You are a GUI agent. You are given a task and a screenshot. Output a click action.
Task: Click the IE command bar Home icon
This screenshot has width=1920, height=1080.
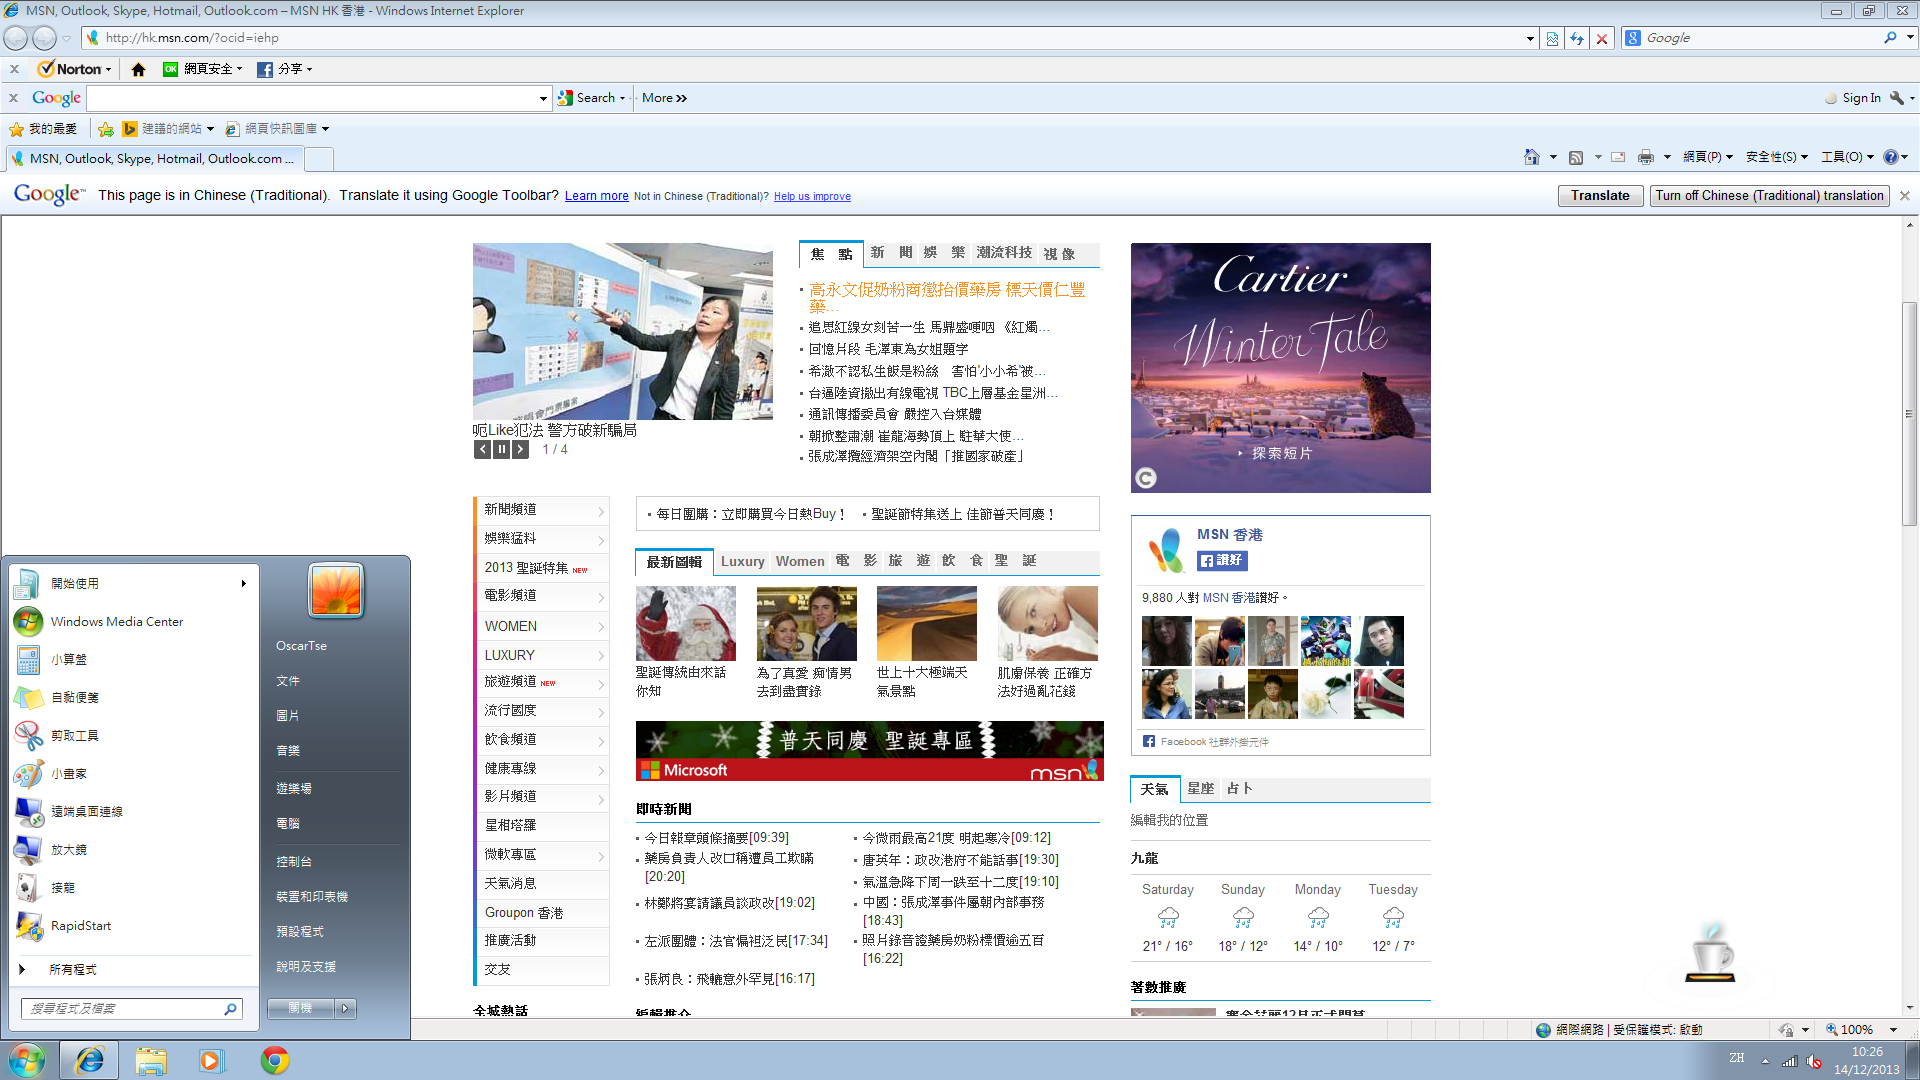[1532, 157]
